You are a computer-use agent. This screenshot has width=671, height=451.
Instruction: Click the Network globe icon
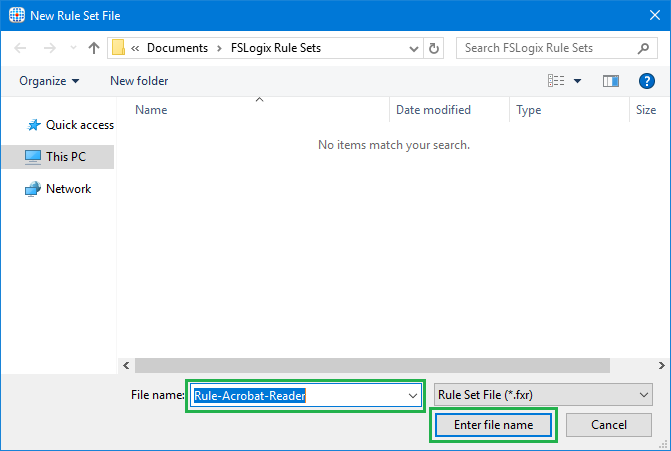[33, 189]
